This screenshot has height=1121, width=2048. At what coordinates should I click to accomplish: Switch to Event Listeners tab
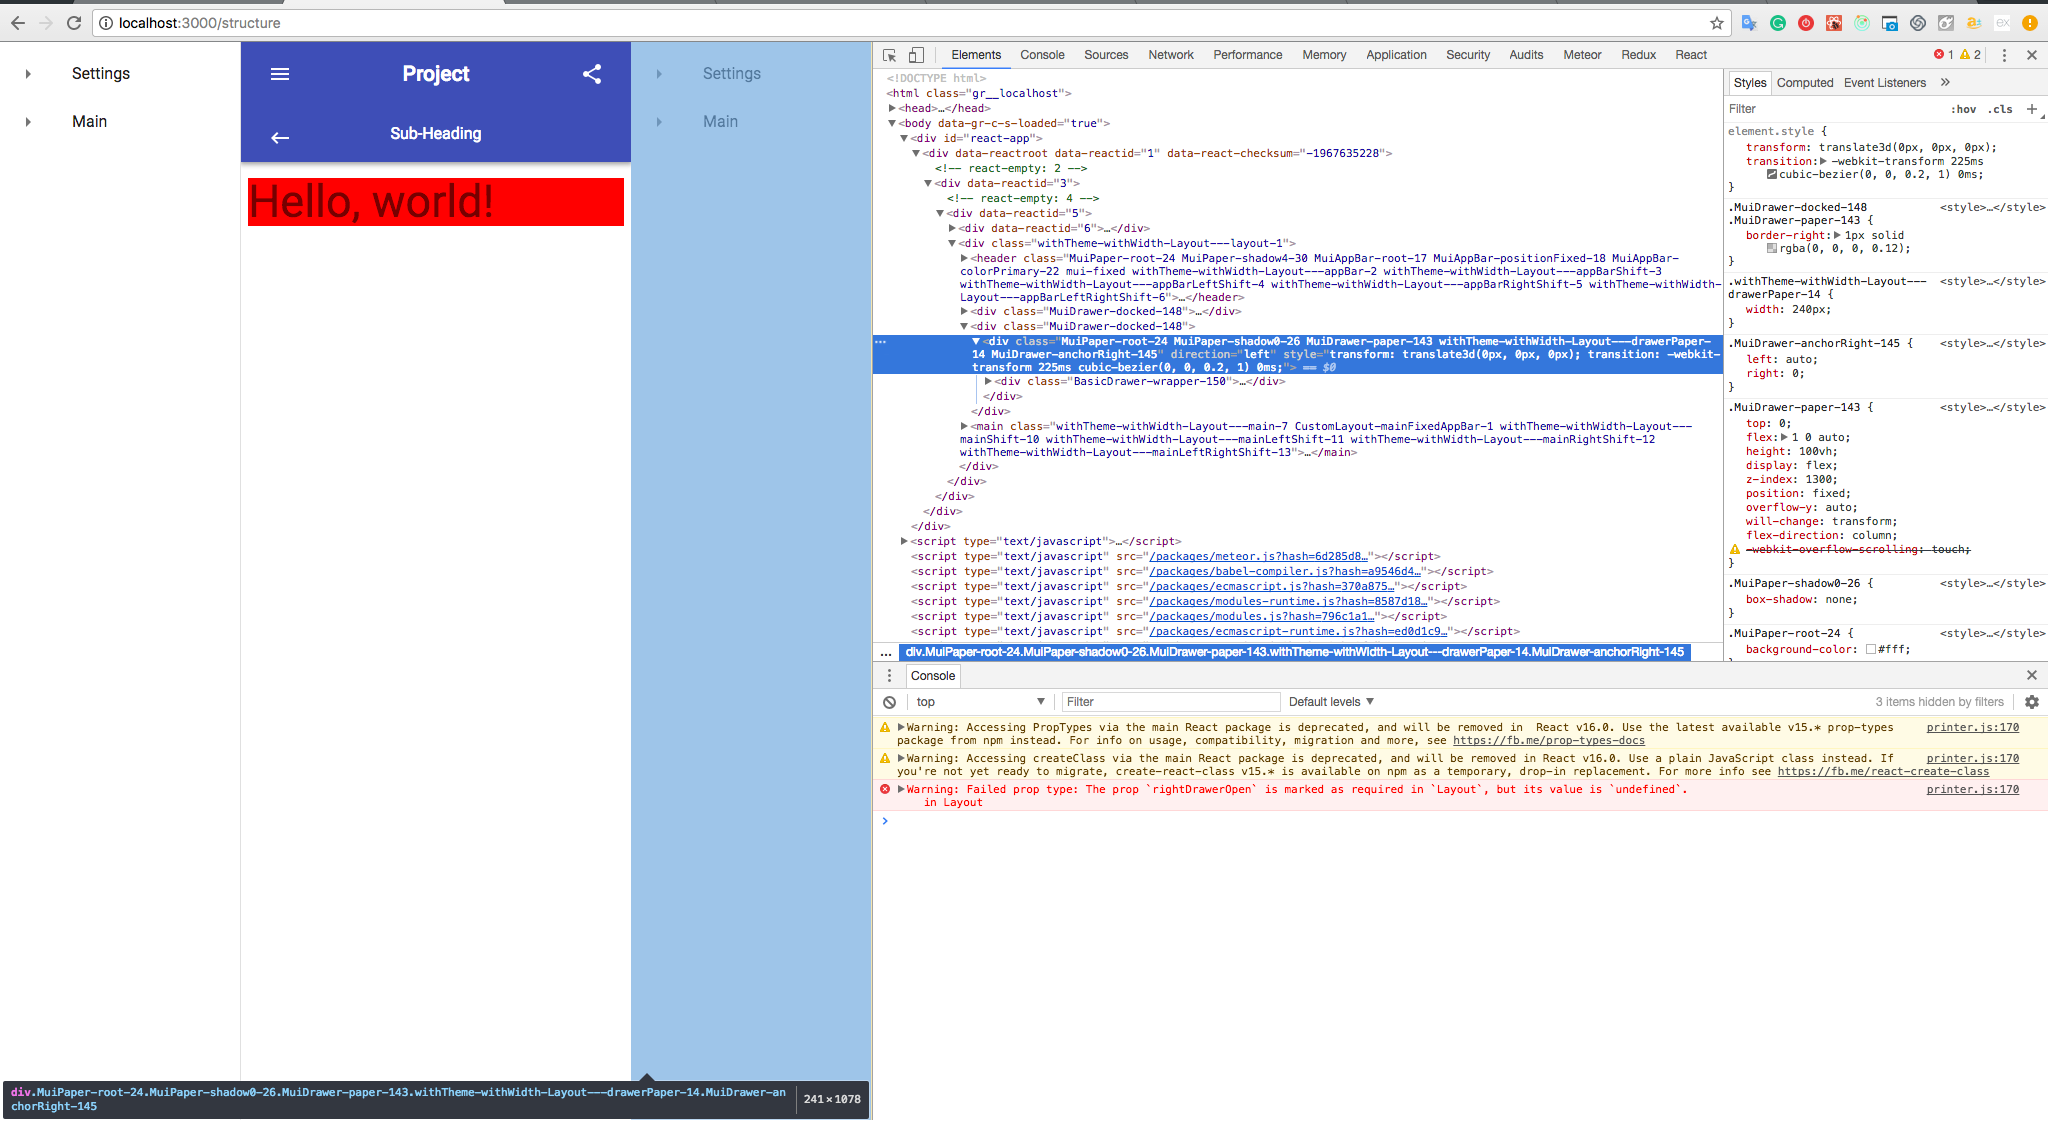(x=1885, y=82)
